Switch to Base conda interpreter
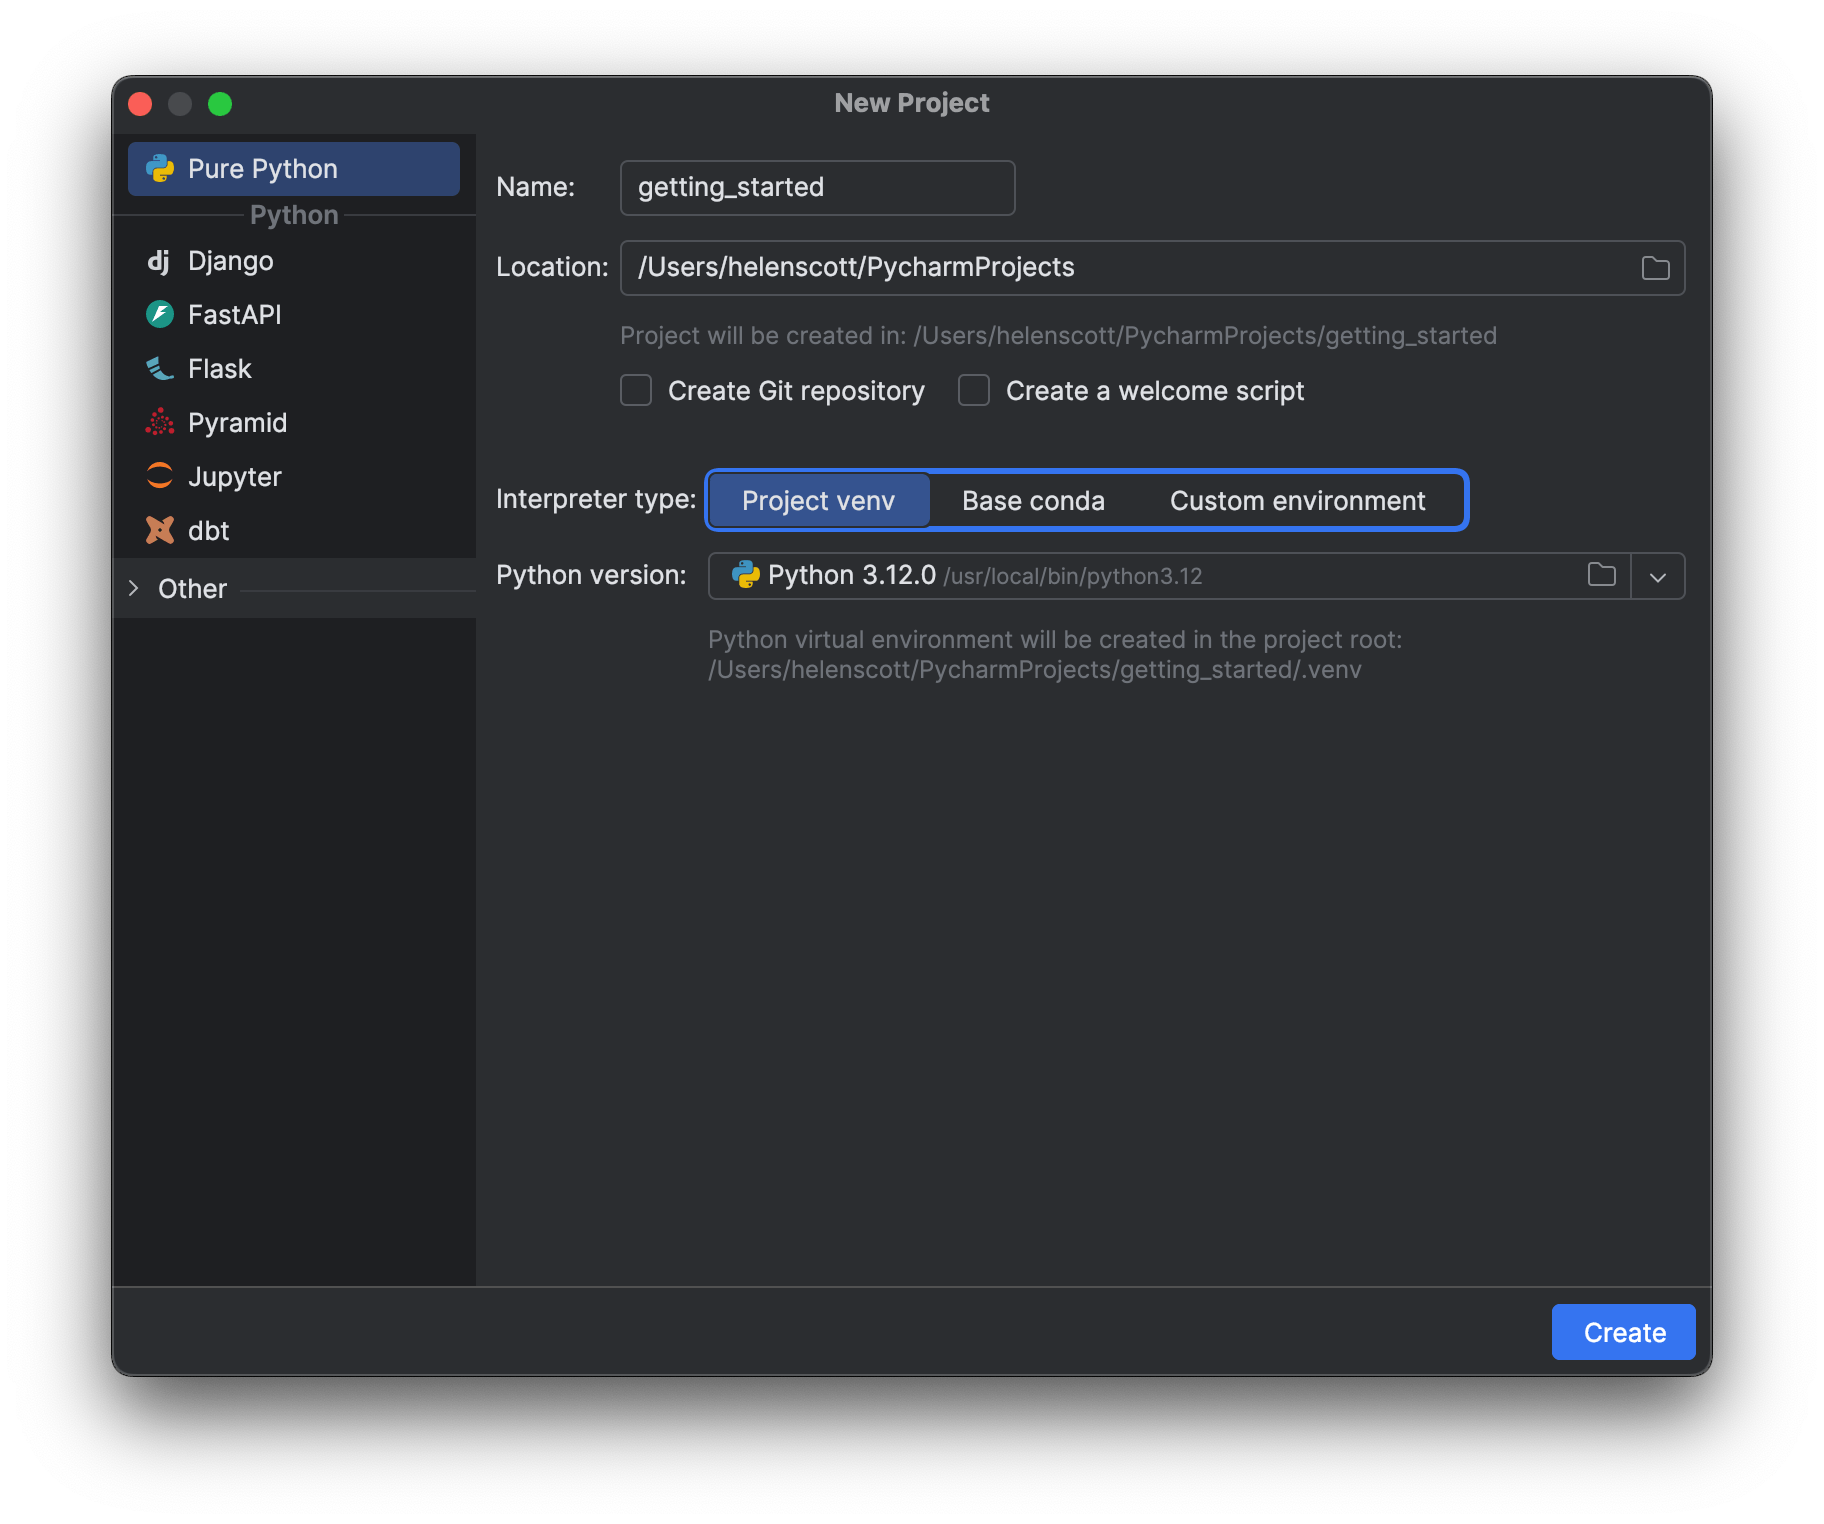The image size is (1824, 1524). [x=1033, y=500]
